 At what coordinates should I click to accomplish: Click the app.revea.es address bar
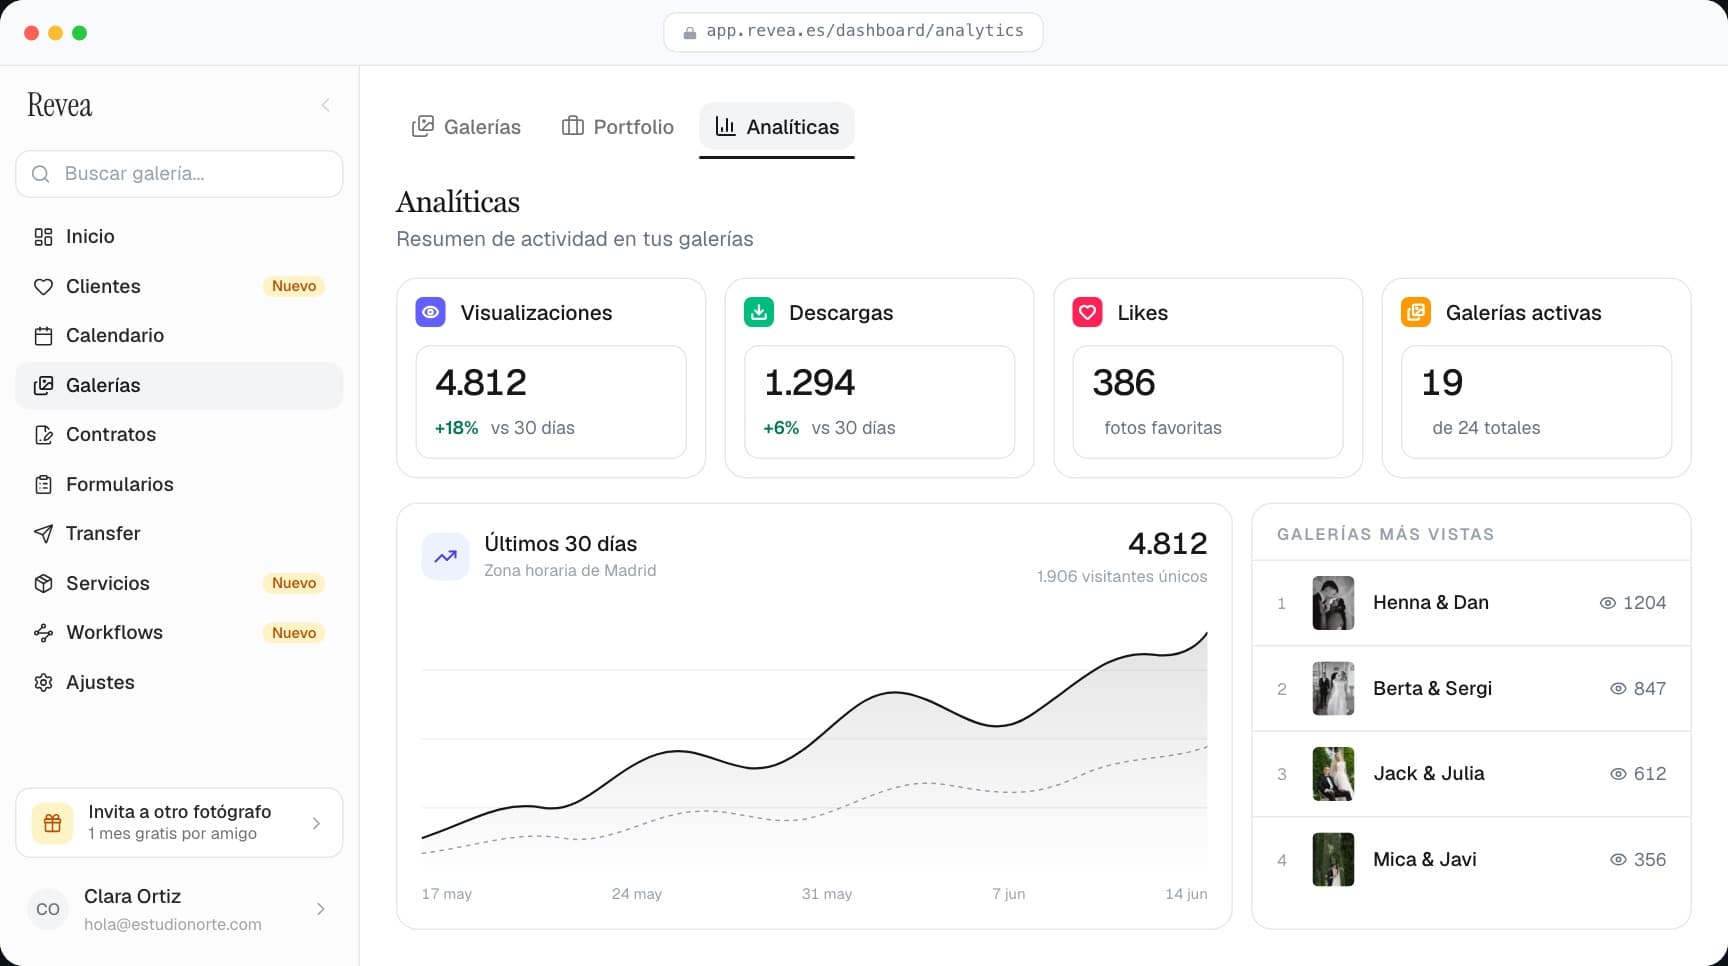853,32
